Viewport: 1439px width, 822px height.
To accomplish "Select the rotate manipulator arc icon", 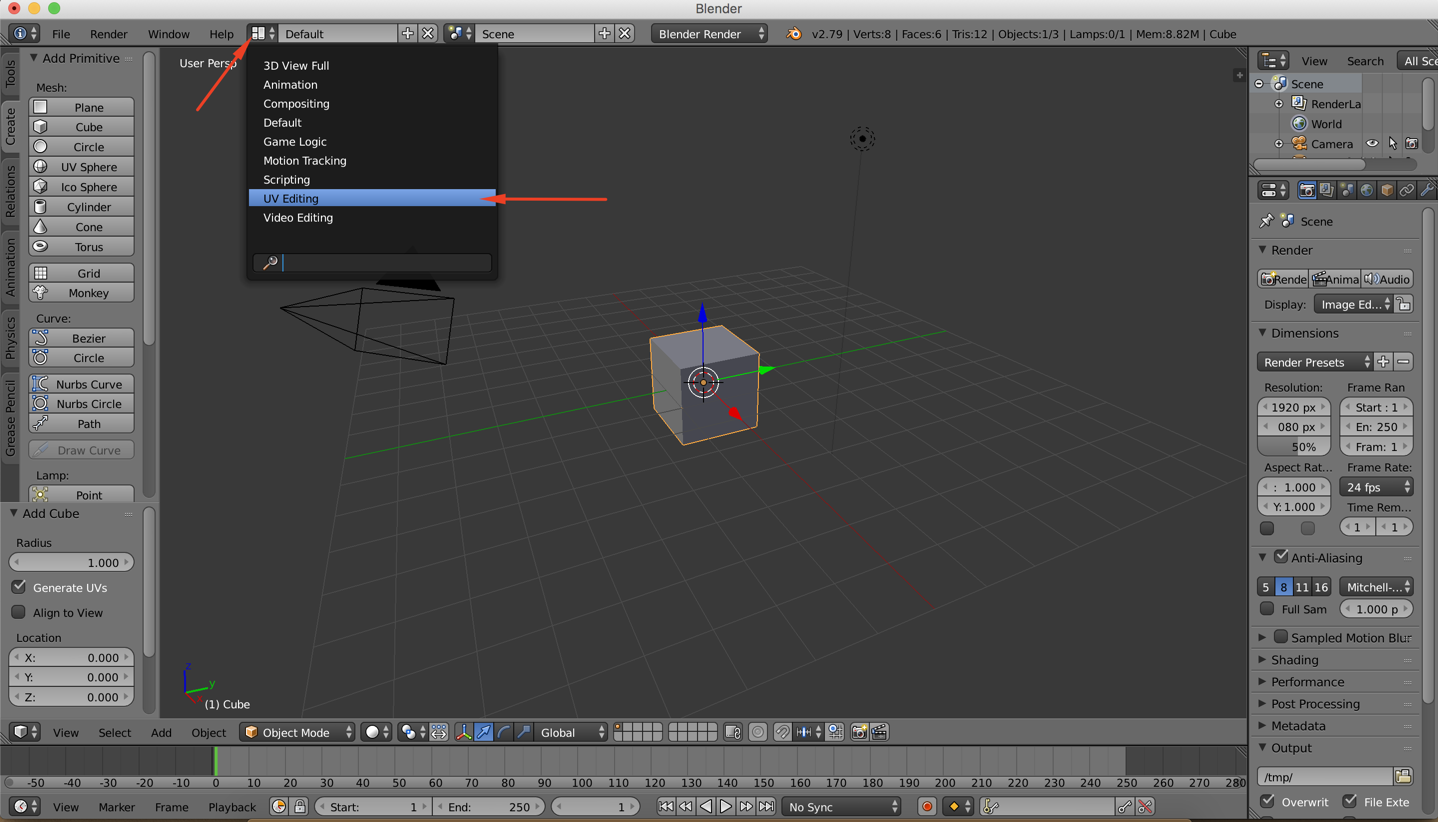I will coord(504,732).
